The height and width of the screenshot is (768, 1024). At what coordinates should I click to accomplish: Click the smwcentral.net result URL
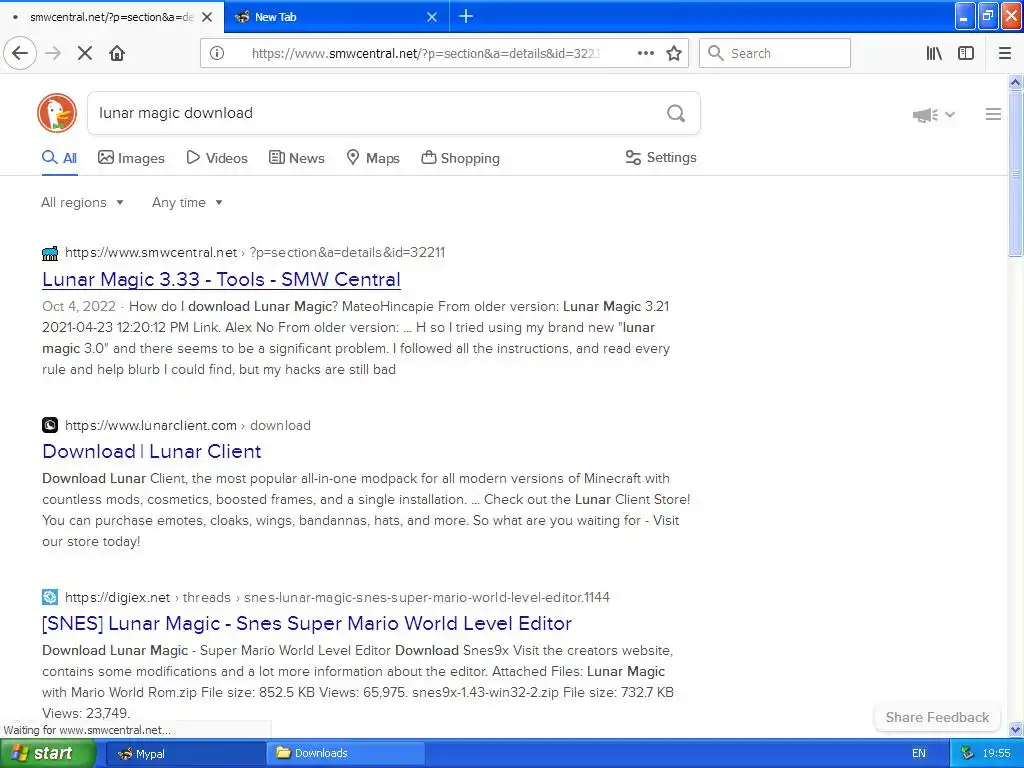pyautogui.click(x=255, y=253)
